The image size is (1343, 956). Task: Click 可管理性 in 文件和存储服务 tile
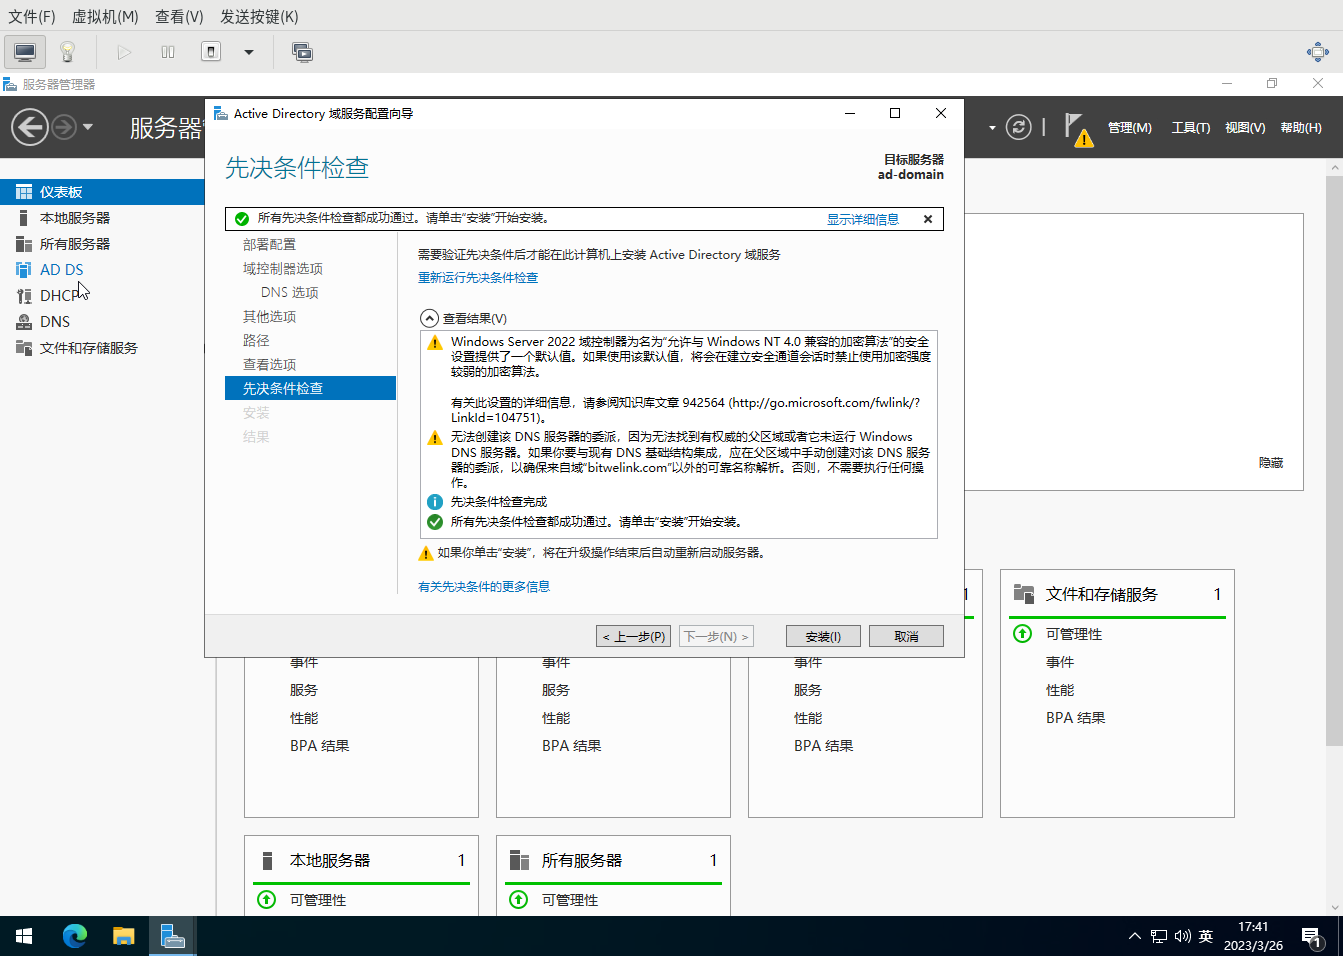pyautogui.click(x=1074, y=634)
